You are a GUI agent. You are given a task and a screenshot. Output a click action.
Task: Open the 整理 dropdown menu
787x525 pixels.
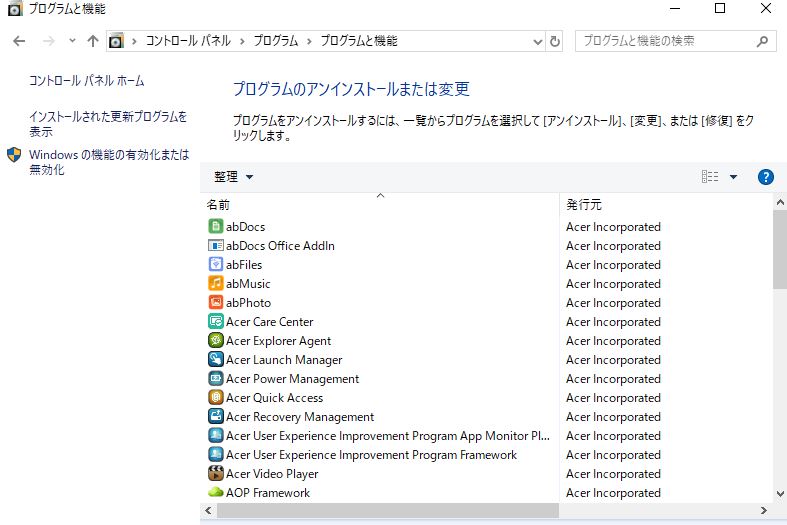pos(233,177)
